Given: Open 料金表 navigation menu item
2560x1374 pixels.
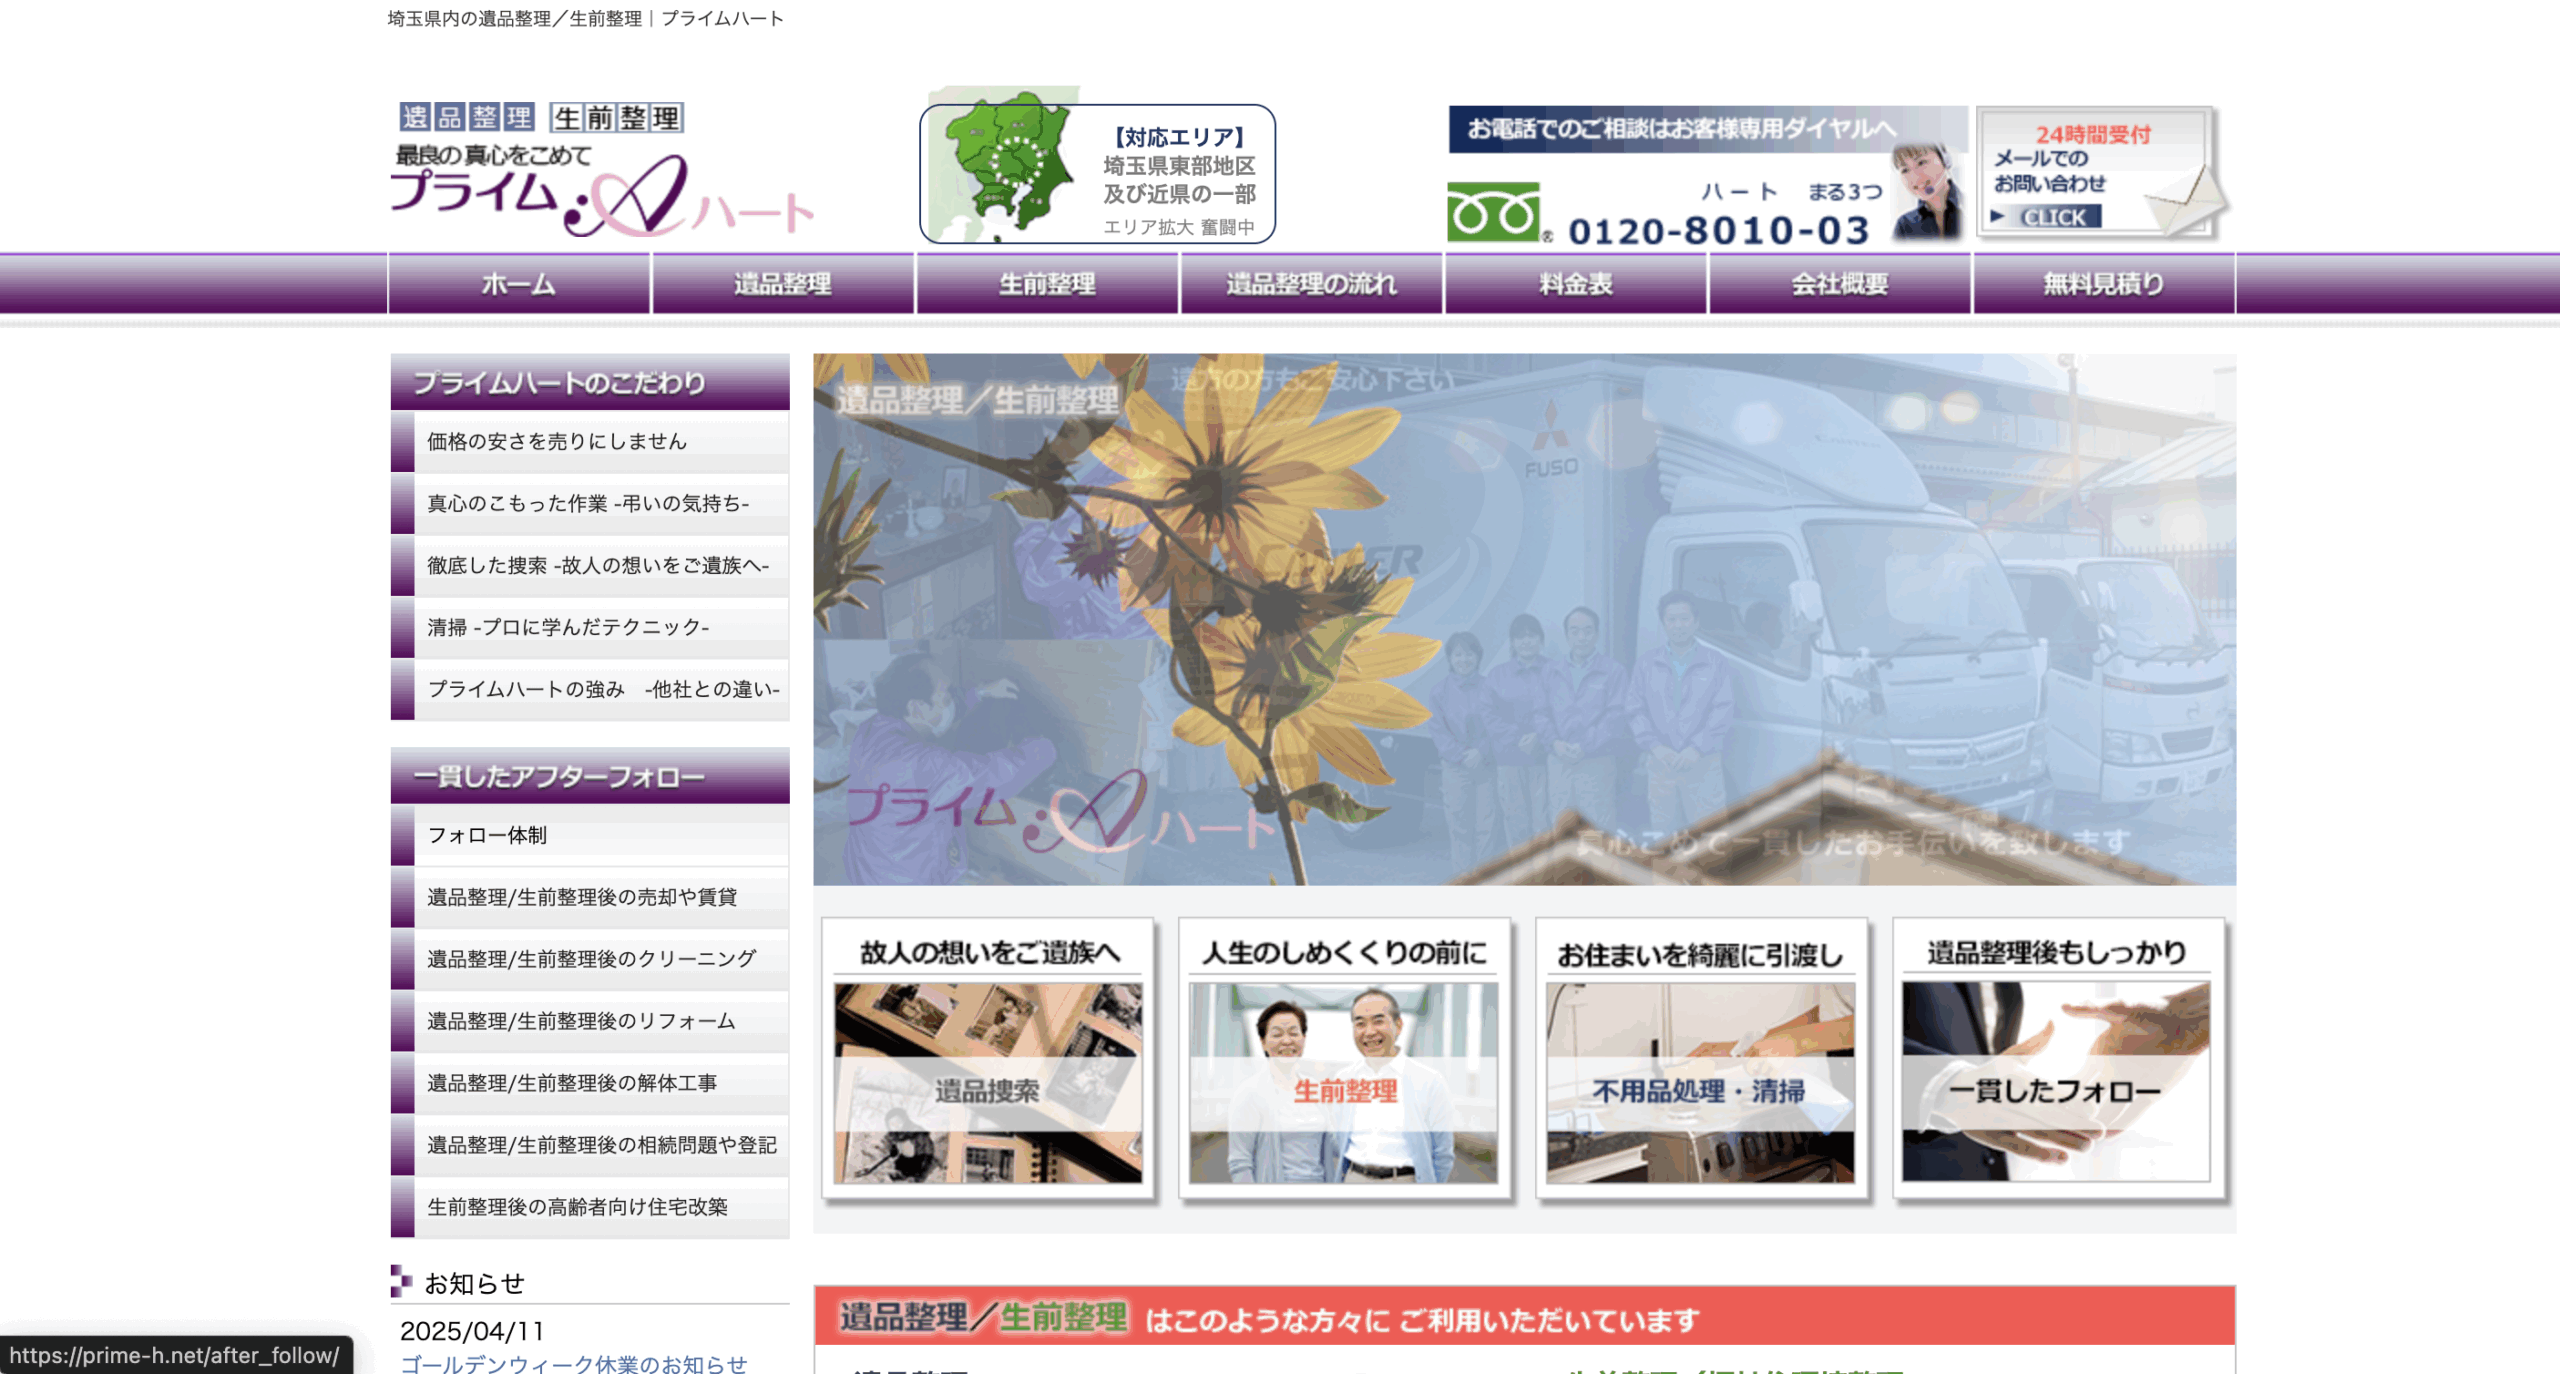Looking at the screenshot, I should click(1575, 284).
